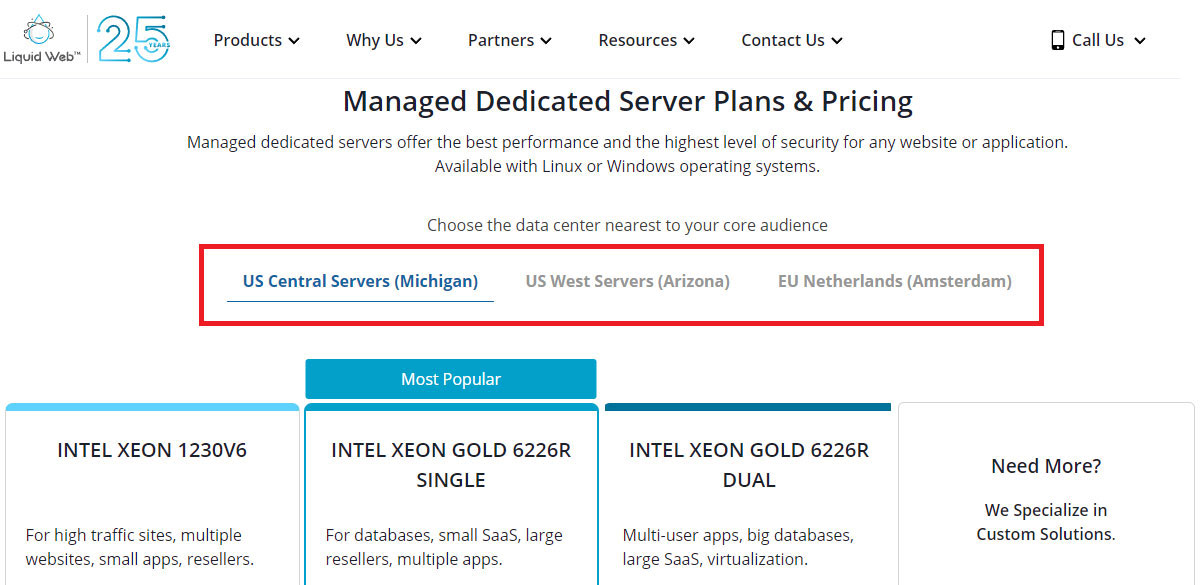Click Intel Xeon Gold 6226R Dual title
The width and height of the screenshot is (1200, 585).
point(749,465)
